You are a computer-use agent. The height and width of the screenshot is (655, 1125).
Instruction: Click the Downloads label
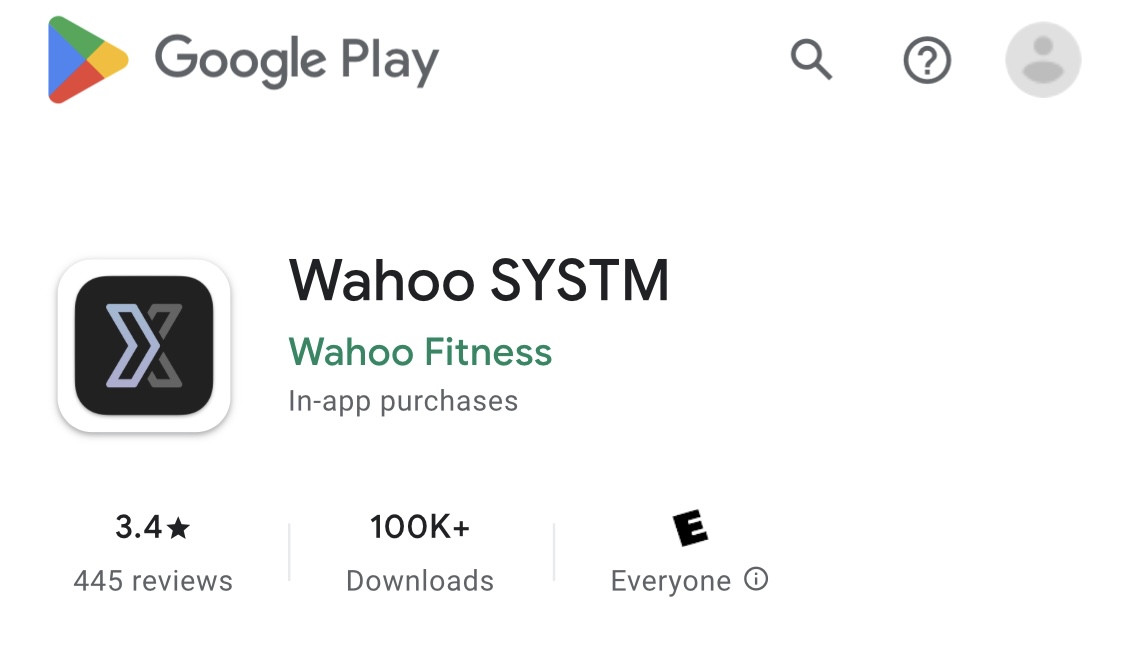click(x=420, y=581)
